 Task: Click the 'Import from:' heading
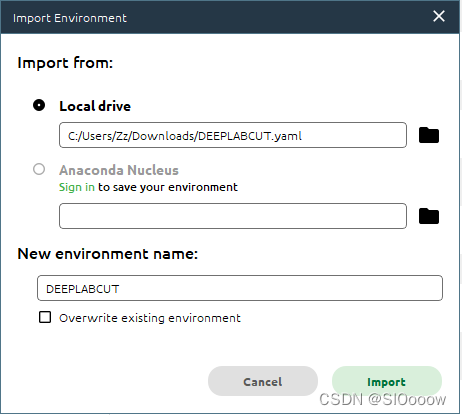point(65,63)
